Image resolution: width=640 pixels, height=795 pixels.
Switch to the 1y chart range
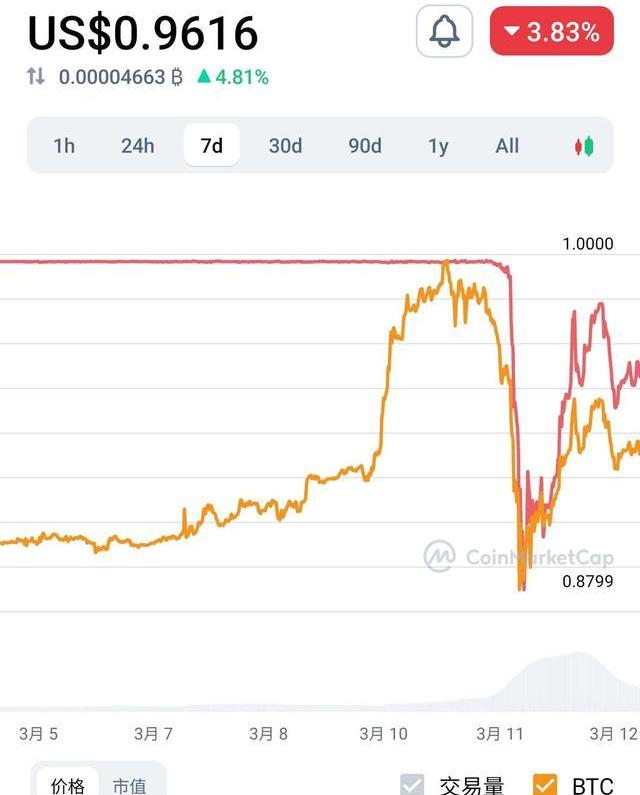click(x=438, y=146)
